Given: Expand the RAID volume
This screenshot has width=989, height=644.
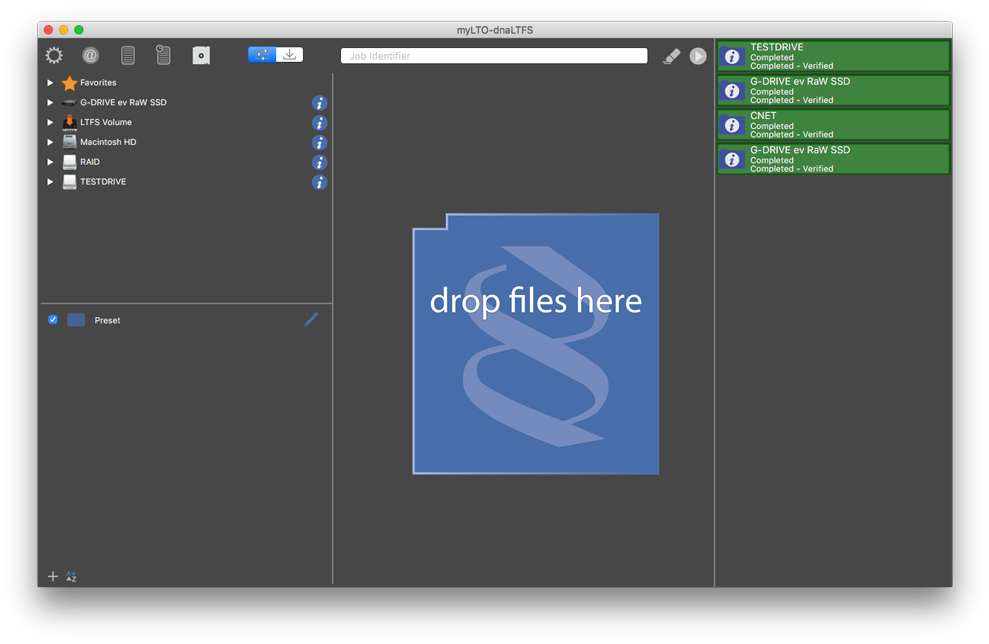Looking at the screenshot, I should [x=50, y=162].
